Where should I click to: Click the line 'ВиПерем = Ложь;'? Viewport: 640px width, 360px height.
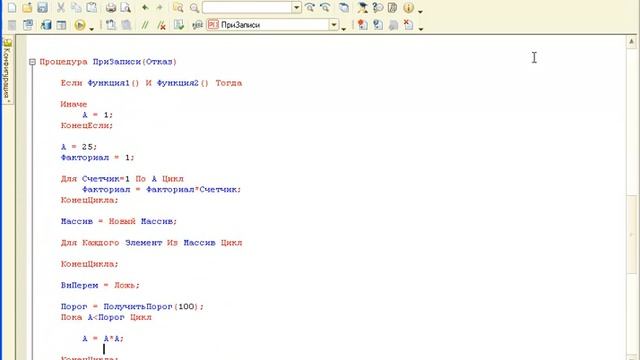point(100,285)
